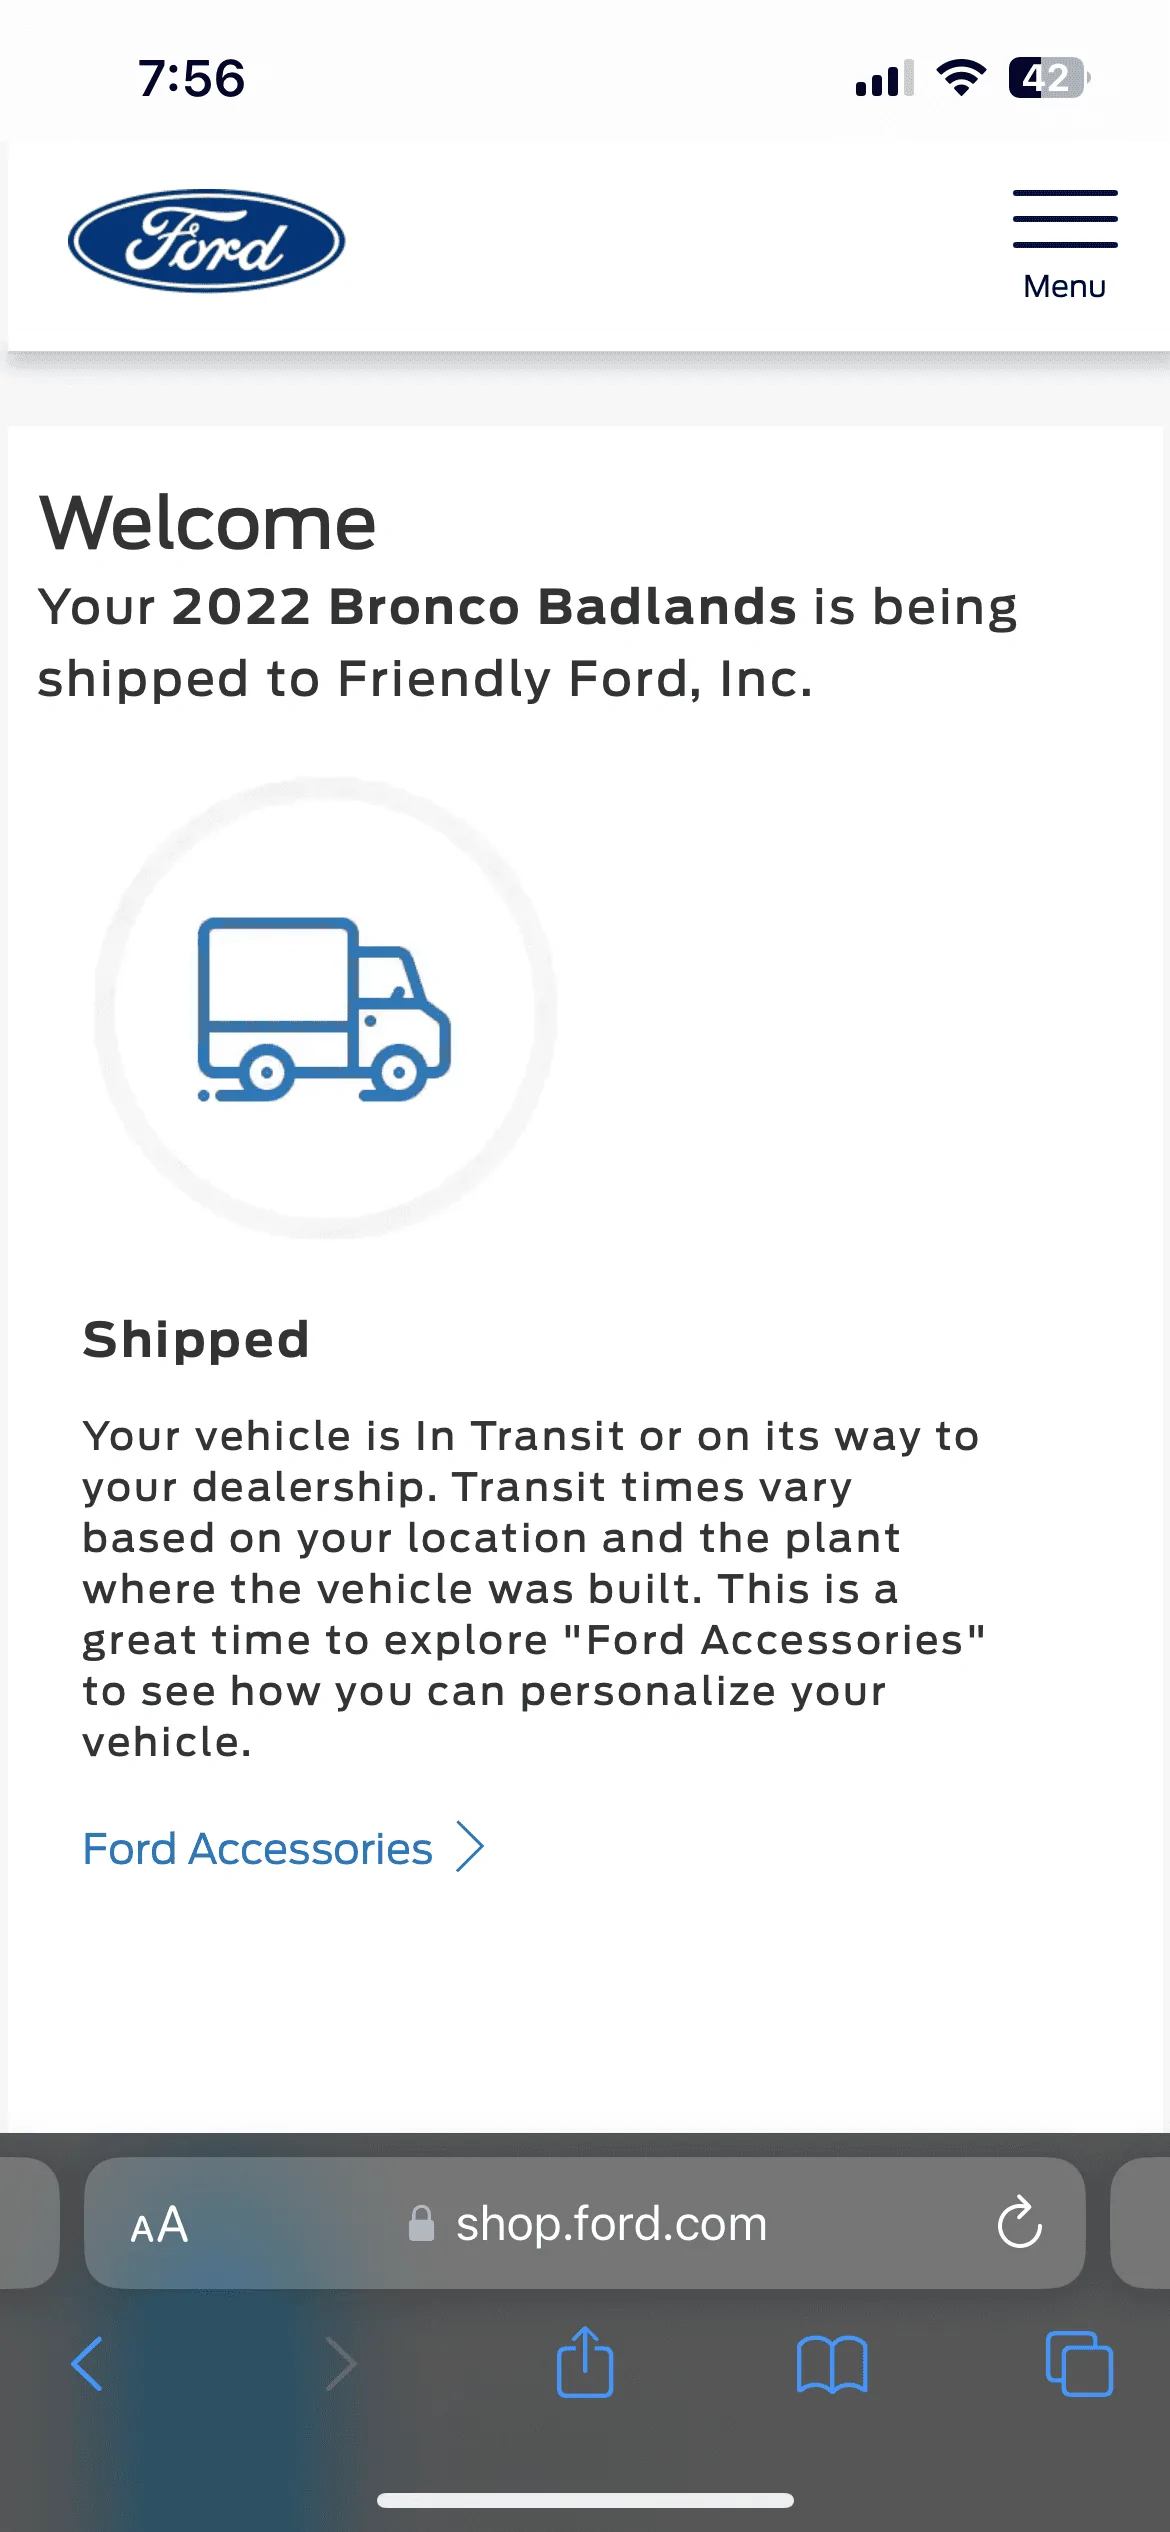
Task: Tap the 7:56 clock in status bar
Action: 191,78
